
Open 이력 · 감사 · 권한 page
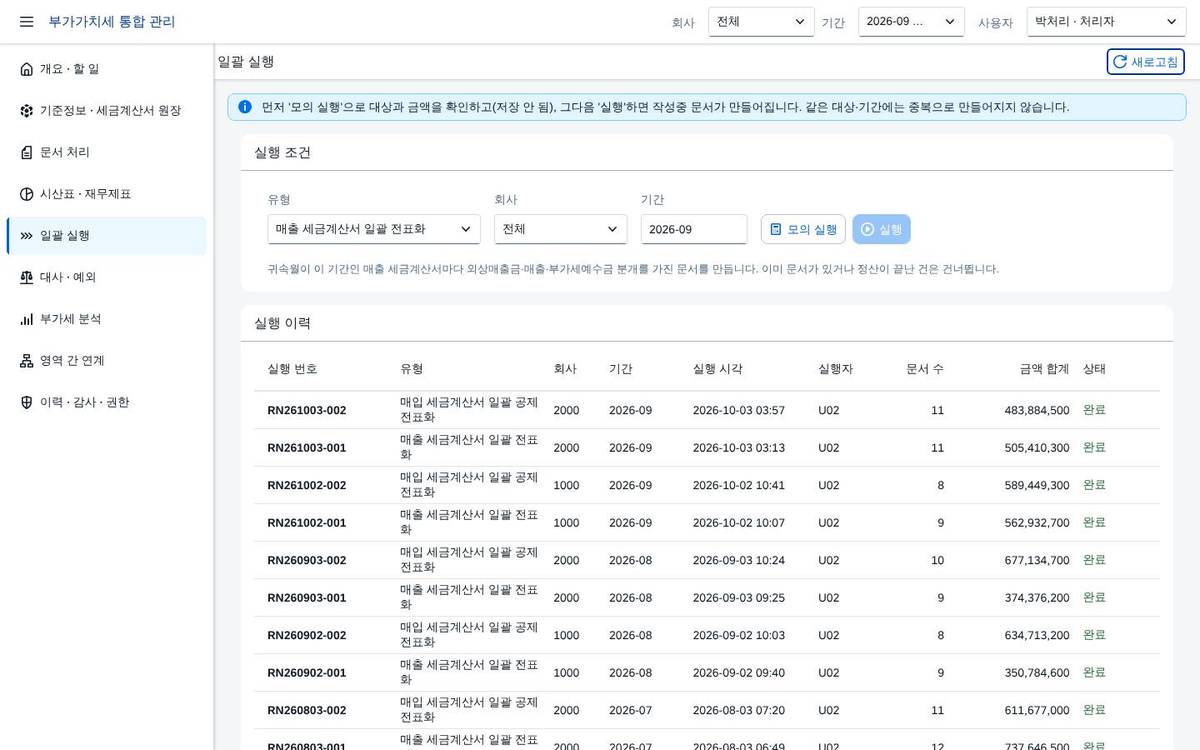[x=106, y=402]
